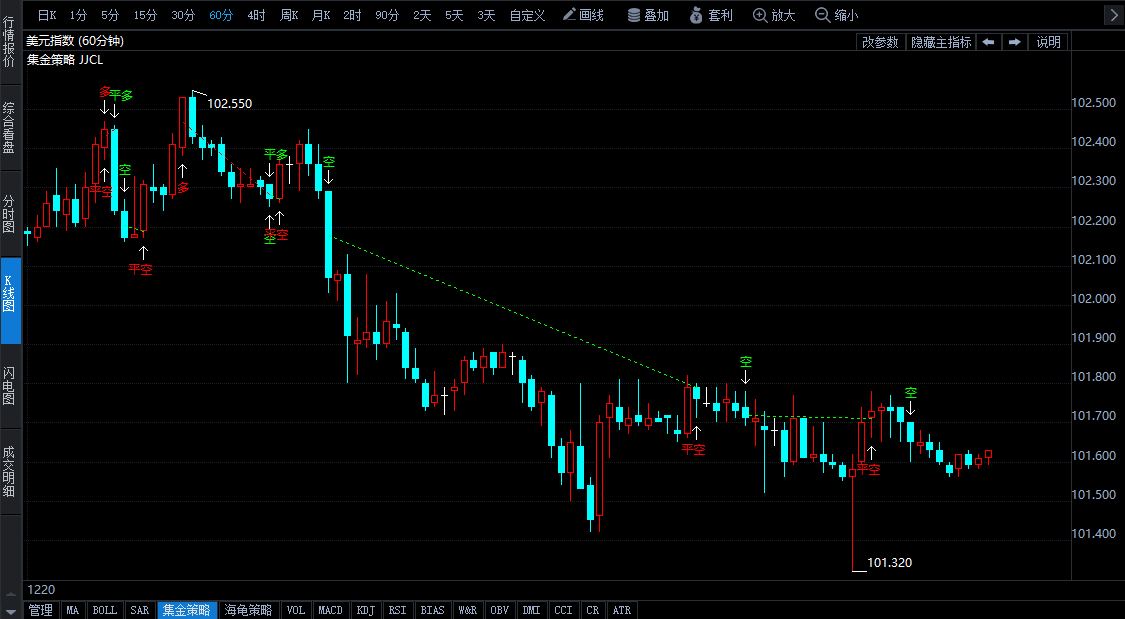The height and width of the screenshot is (619, 1125).
Task: Switch to 90分 timeframe
Action: pyautogui.click(x=387, y=15)
